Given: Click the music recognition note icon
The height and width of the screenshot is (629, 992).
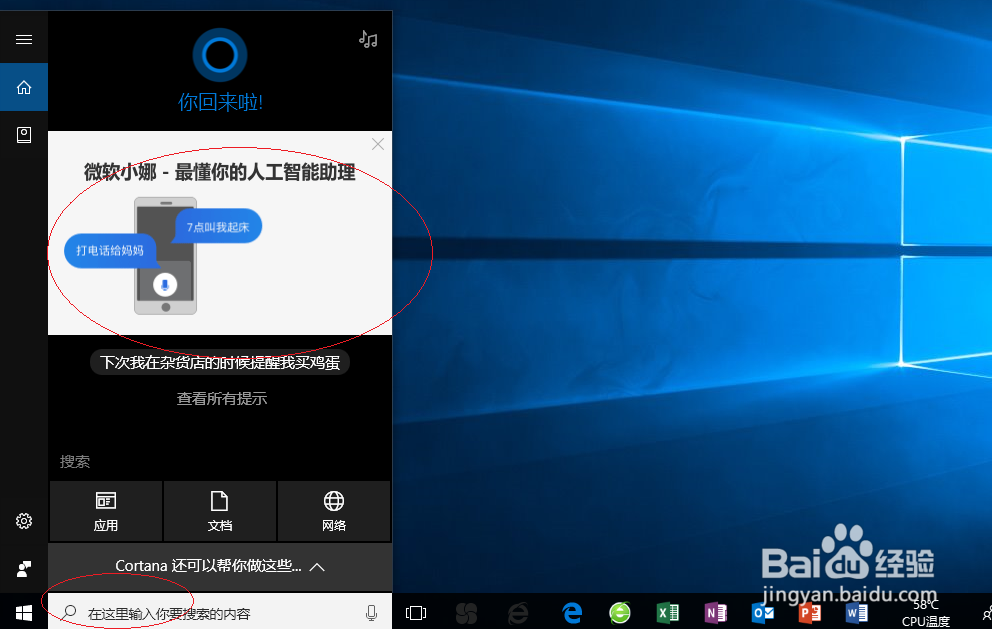Looking at the screenshot, I should pos(368,39).
